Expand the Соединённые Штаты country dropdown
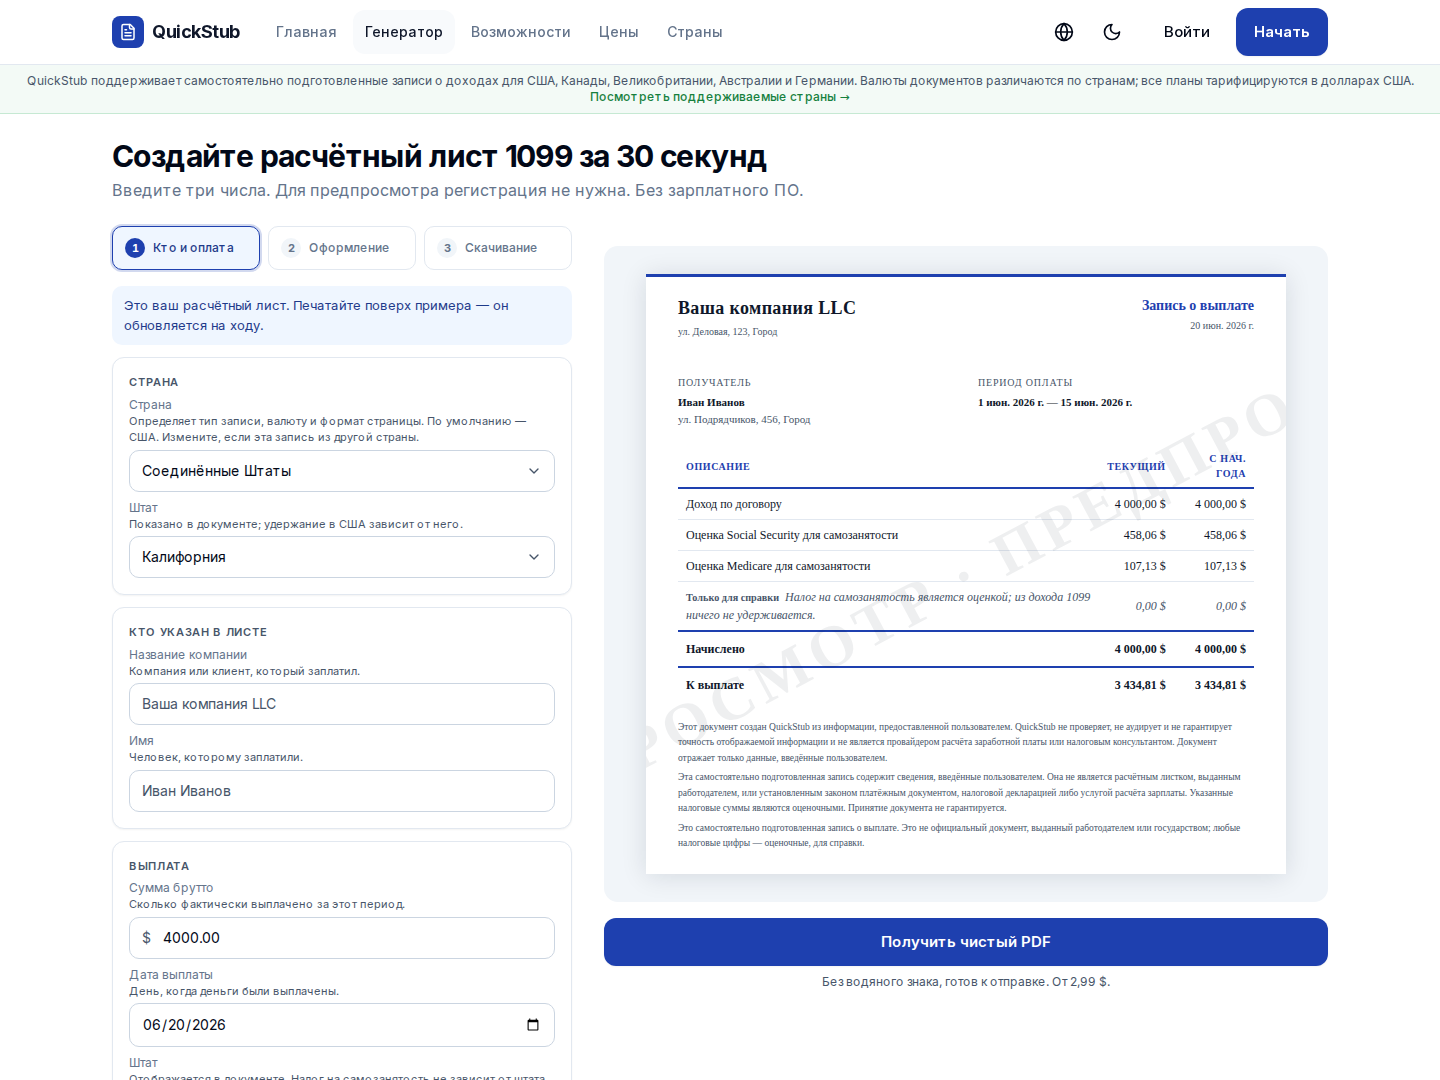This screenshot has height=1080, width=1440. coord(342,471)
